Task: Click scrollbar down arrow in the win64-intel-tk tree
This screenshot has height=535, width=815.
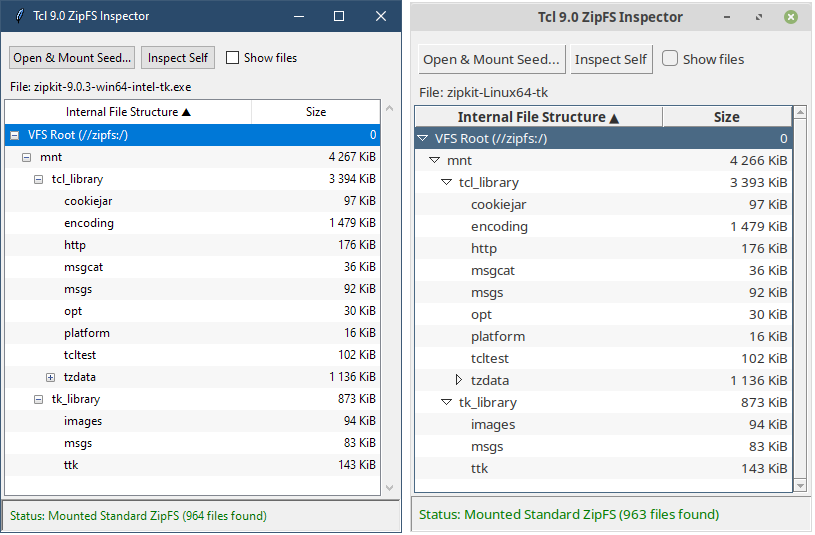Action: [x=389, y=487]
